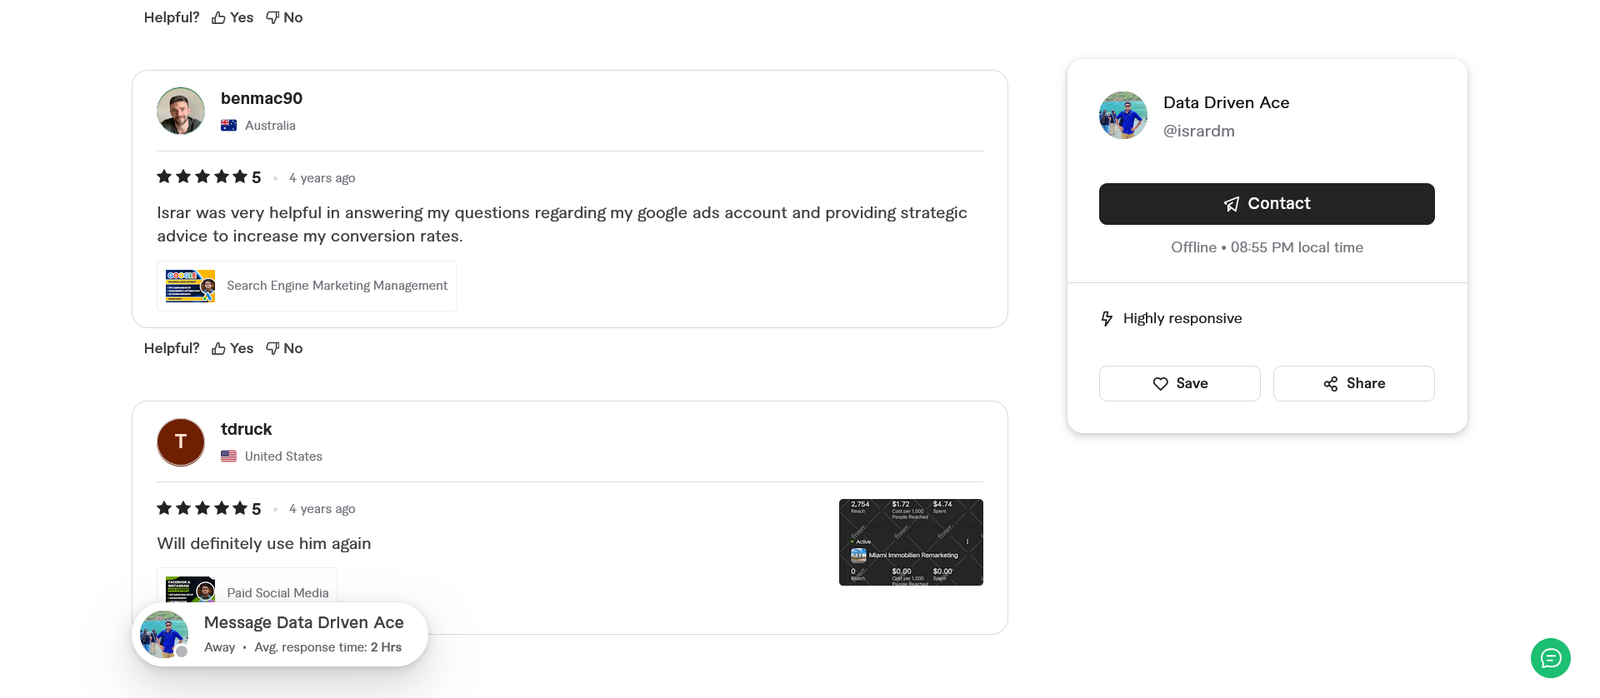Click the lightning bolt beside Highly responsive

pyautogui.click(x=1106, y=318)
